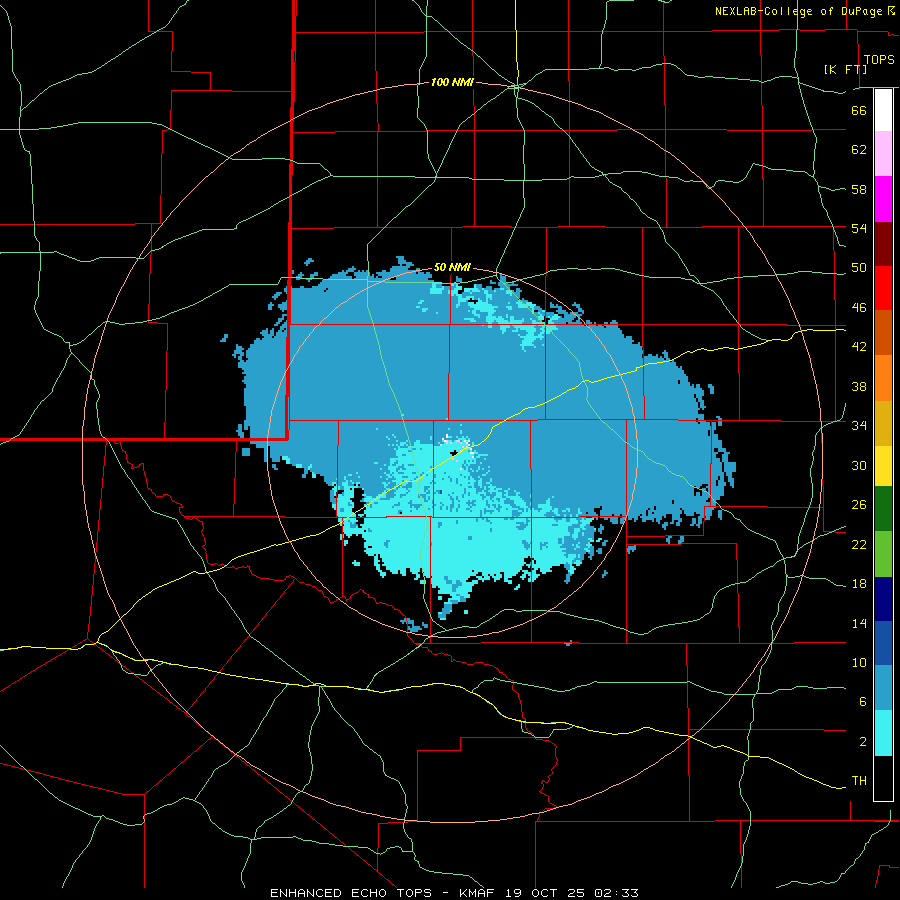900x900 pixels.
Task: Click the gold legend swatch near 34
Action: pos(883,423)
